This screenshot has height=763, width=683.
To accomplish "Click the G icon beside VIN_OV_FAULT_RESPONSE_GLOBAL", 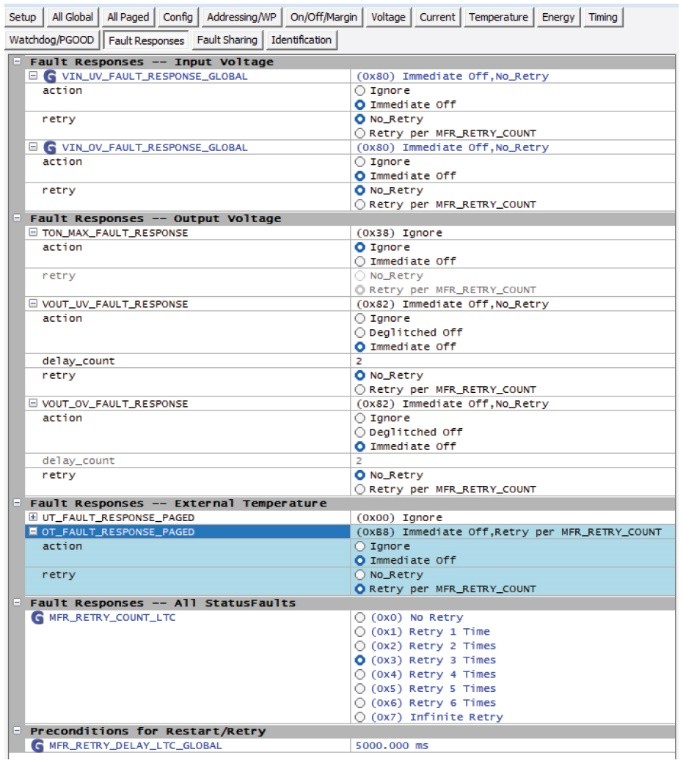I will click(51, 147).
